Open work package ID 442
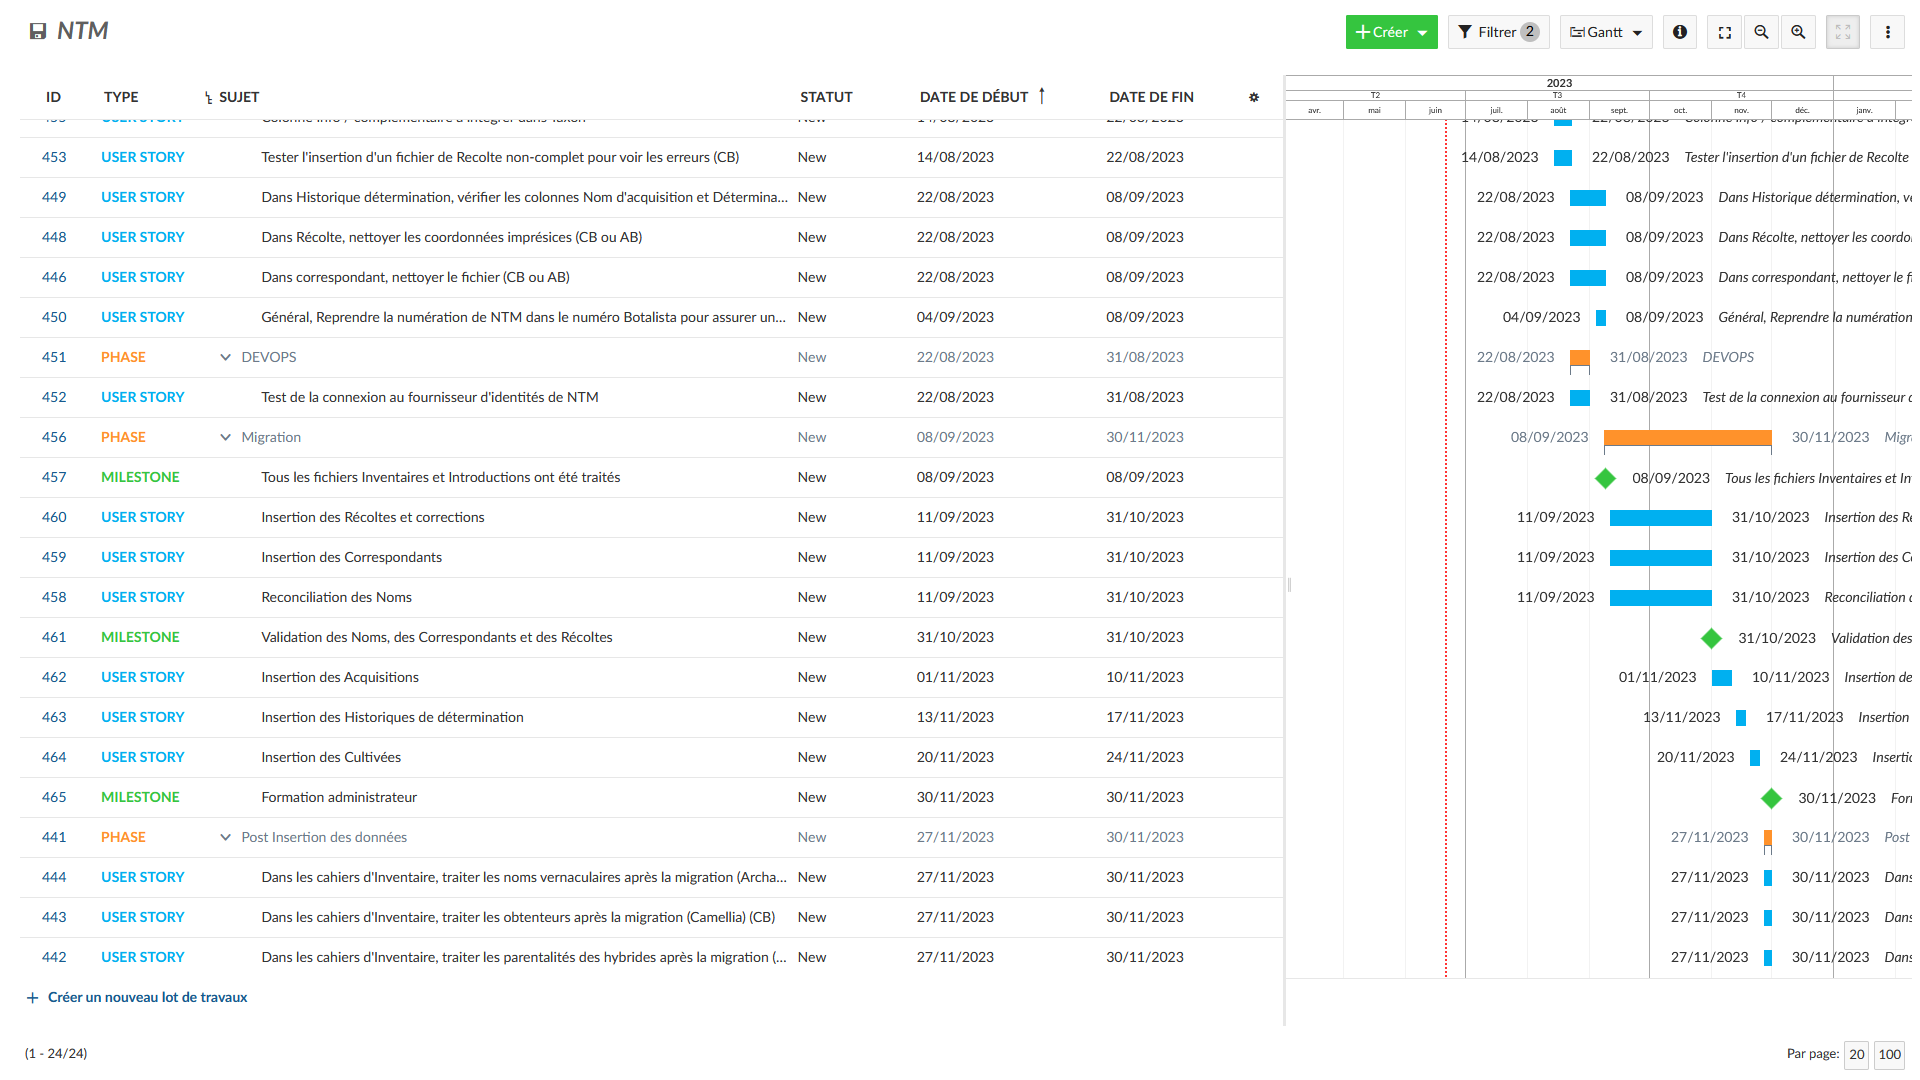 [54, 957]
